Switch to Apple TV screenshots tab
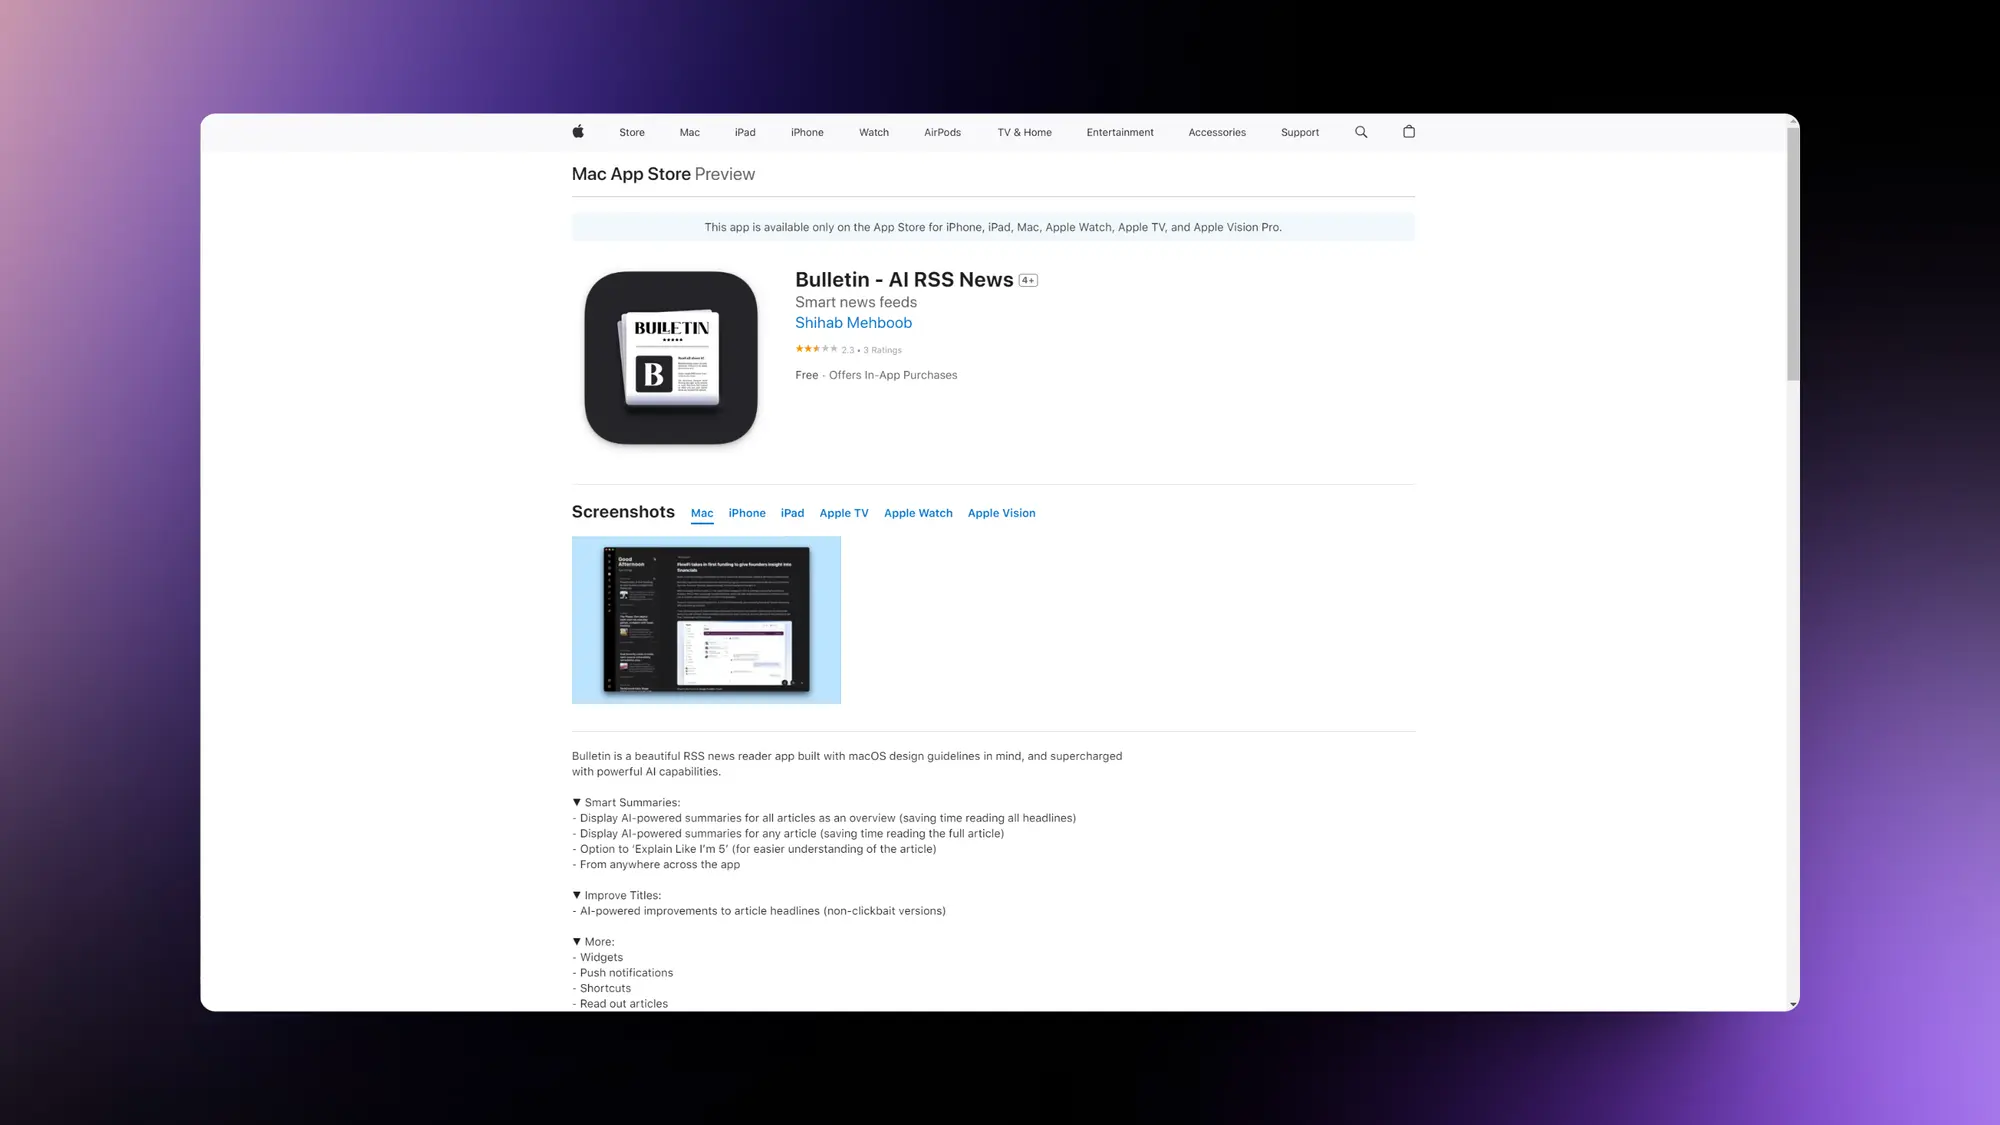2000x1125 pixels. click(844, 513)
